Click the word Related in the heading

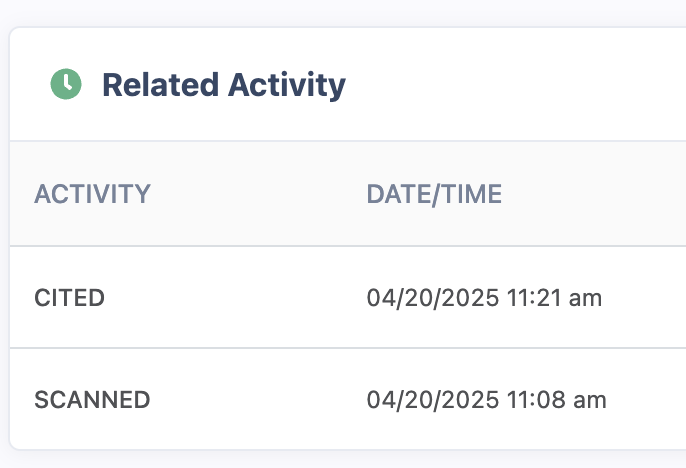tap(161, 85)
